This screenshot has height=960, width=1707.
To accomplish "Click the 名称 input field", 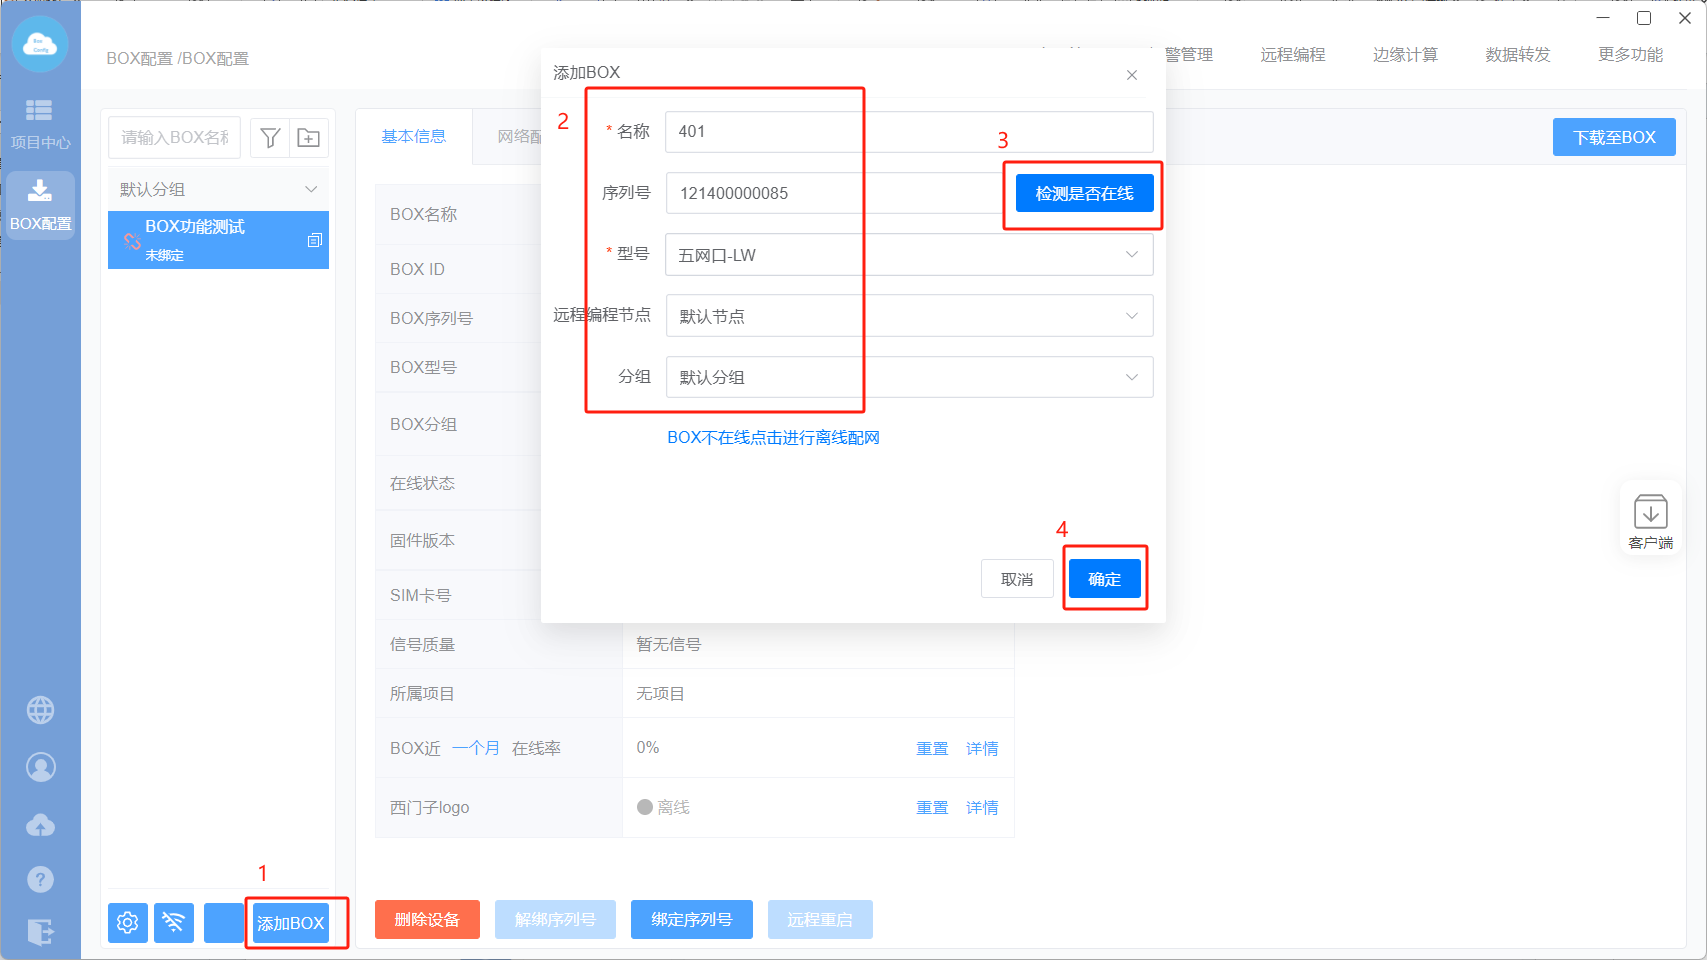I will click(908, 131).
